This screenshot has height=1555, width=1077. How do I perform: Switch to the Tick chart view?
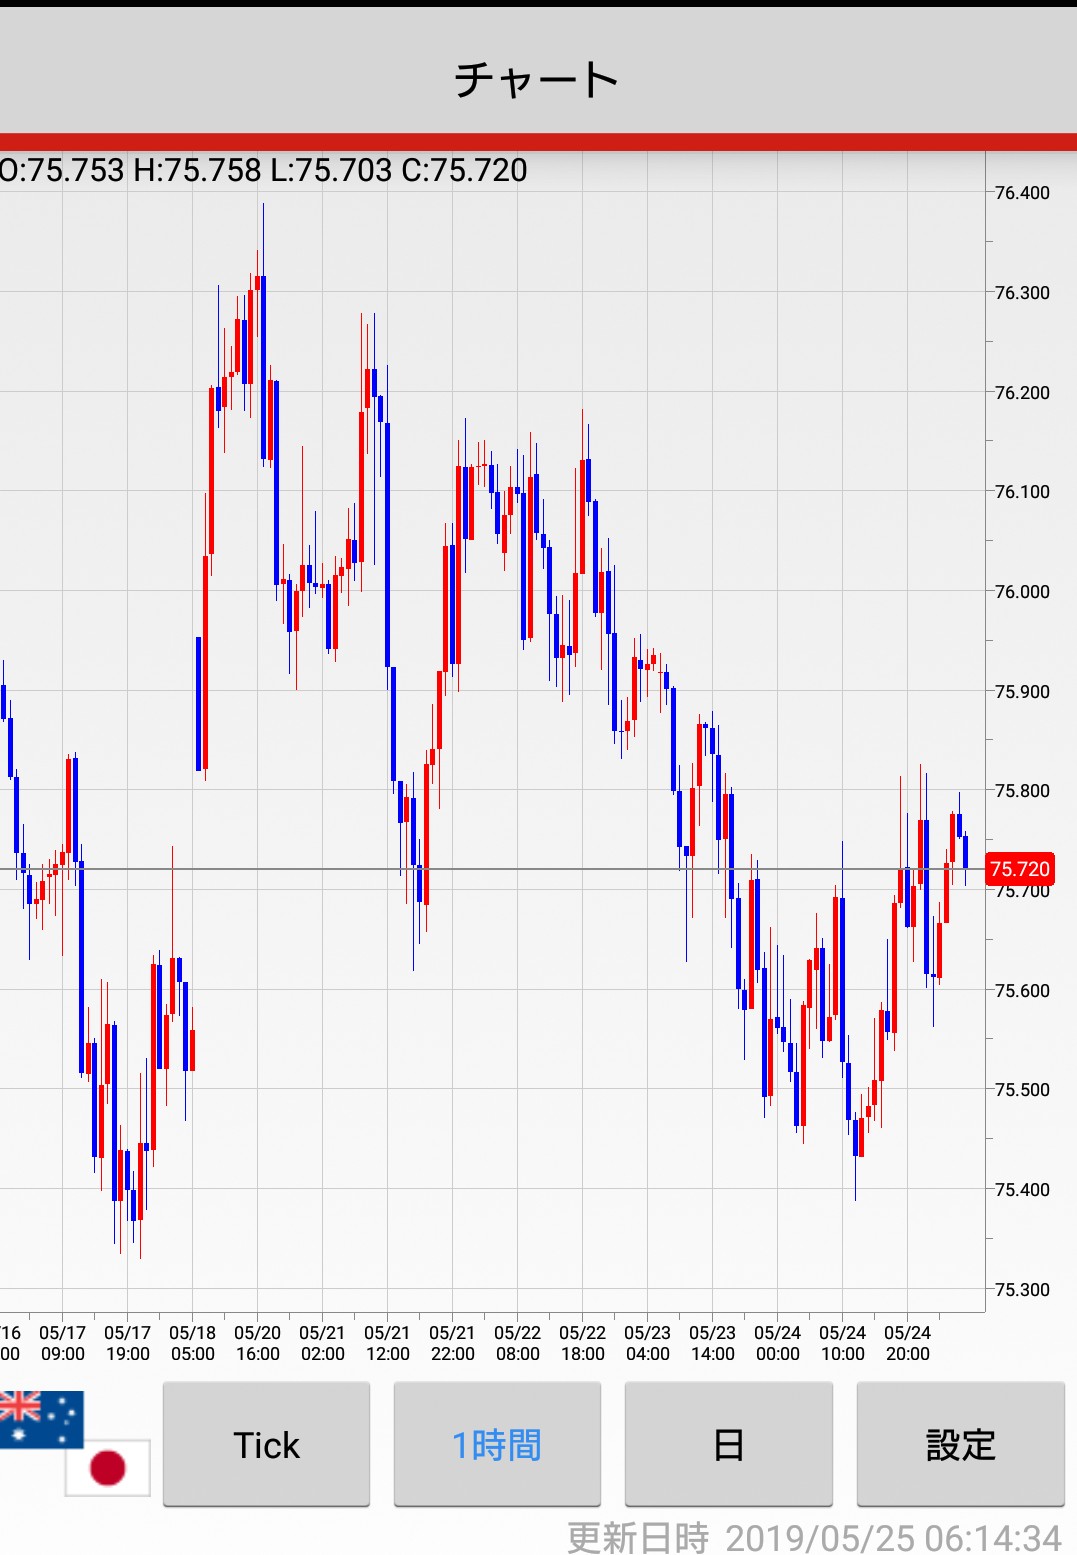[x=266, y=1445]
